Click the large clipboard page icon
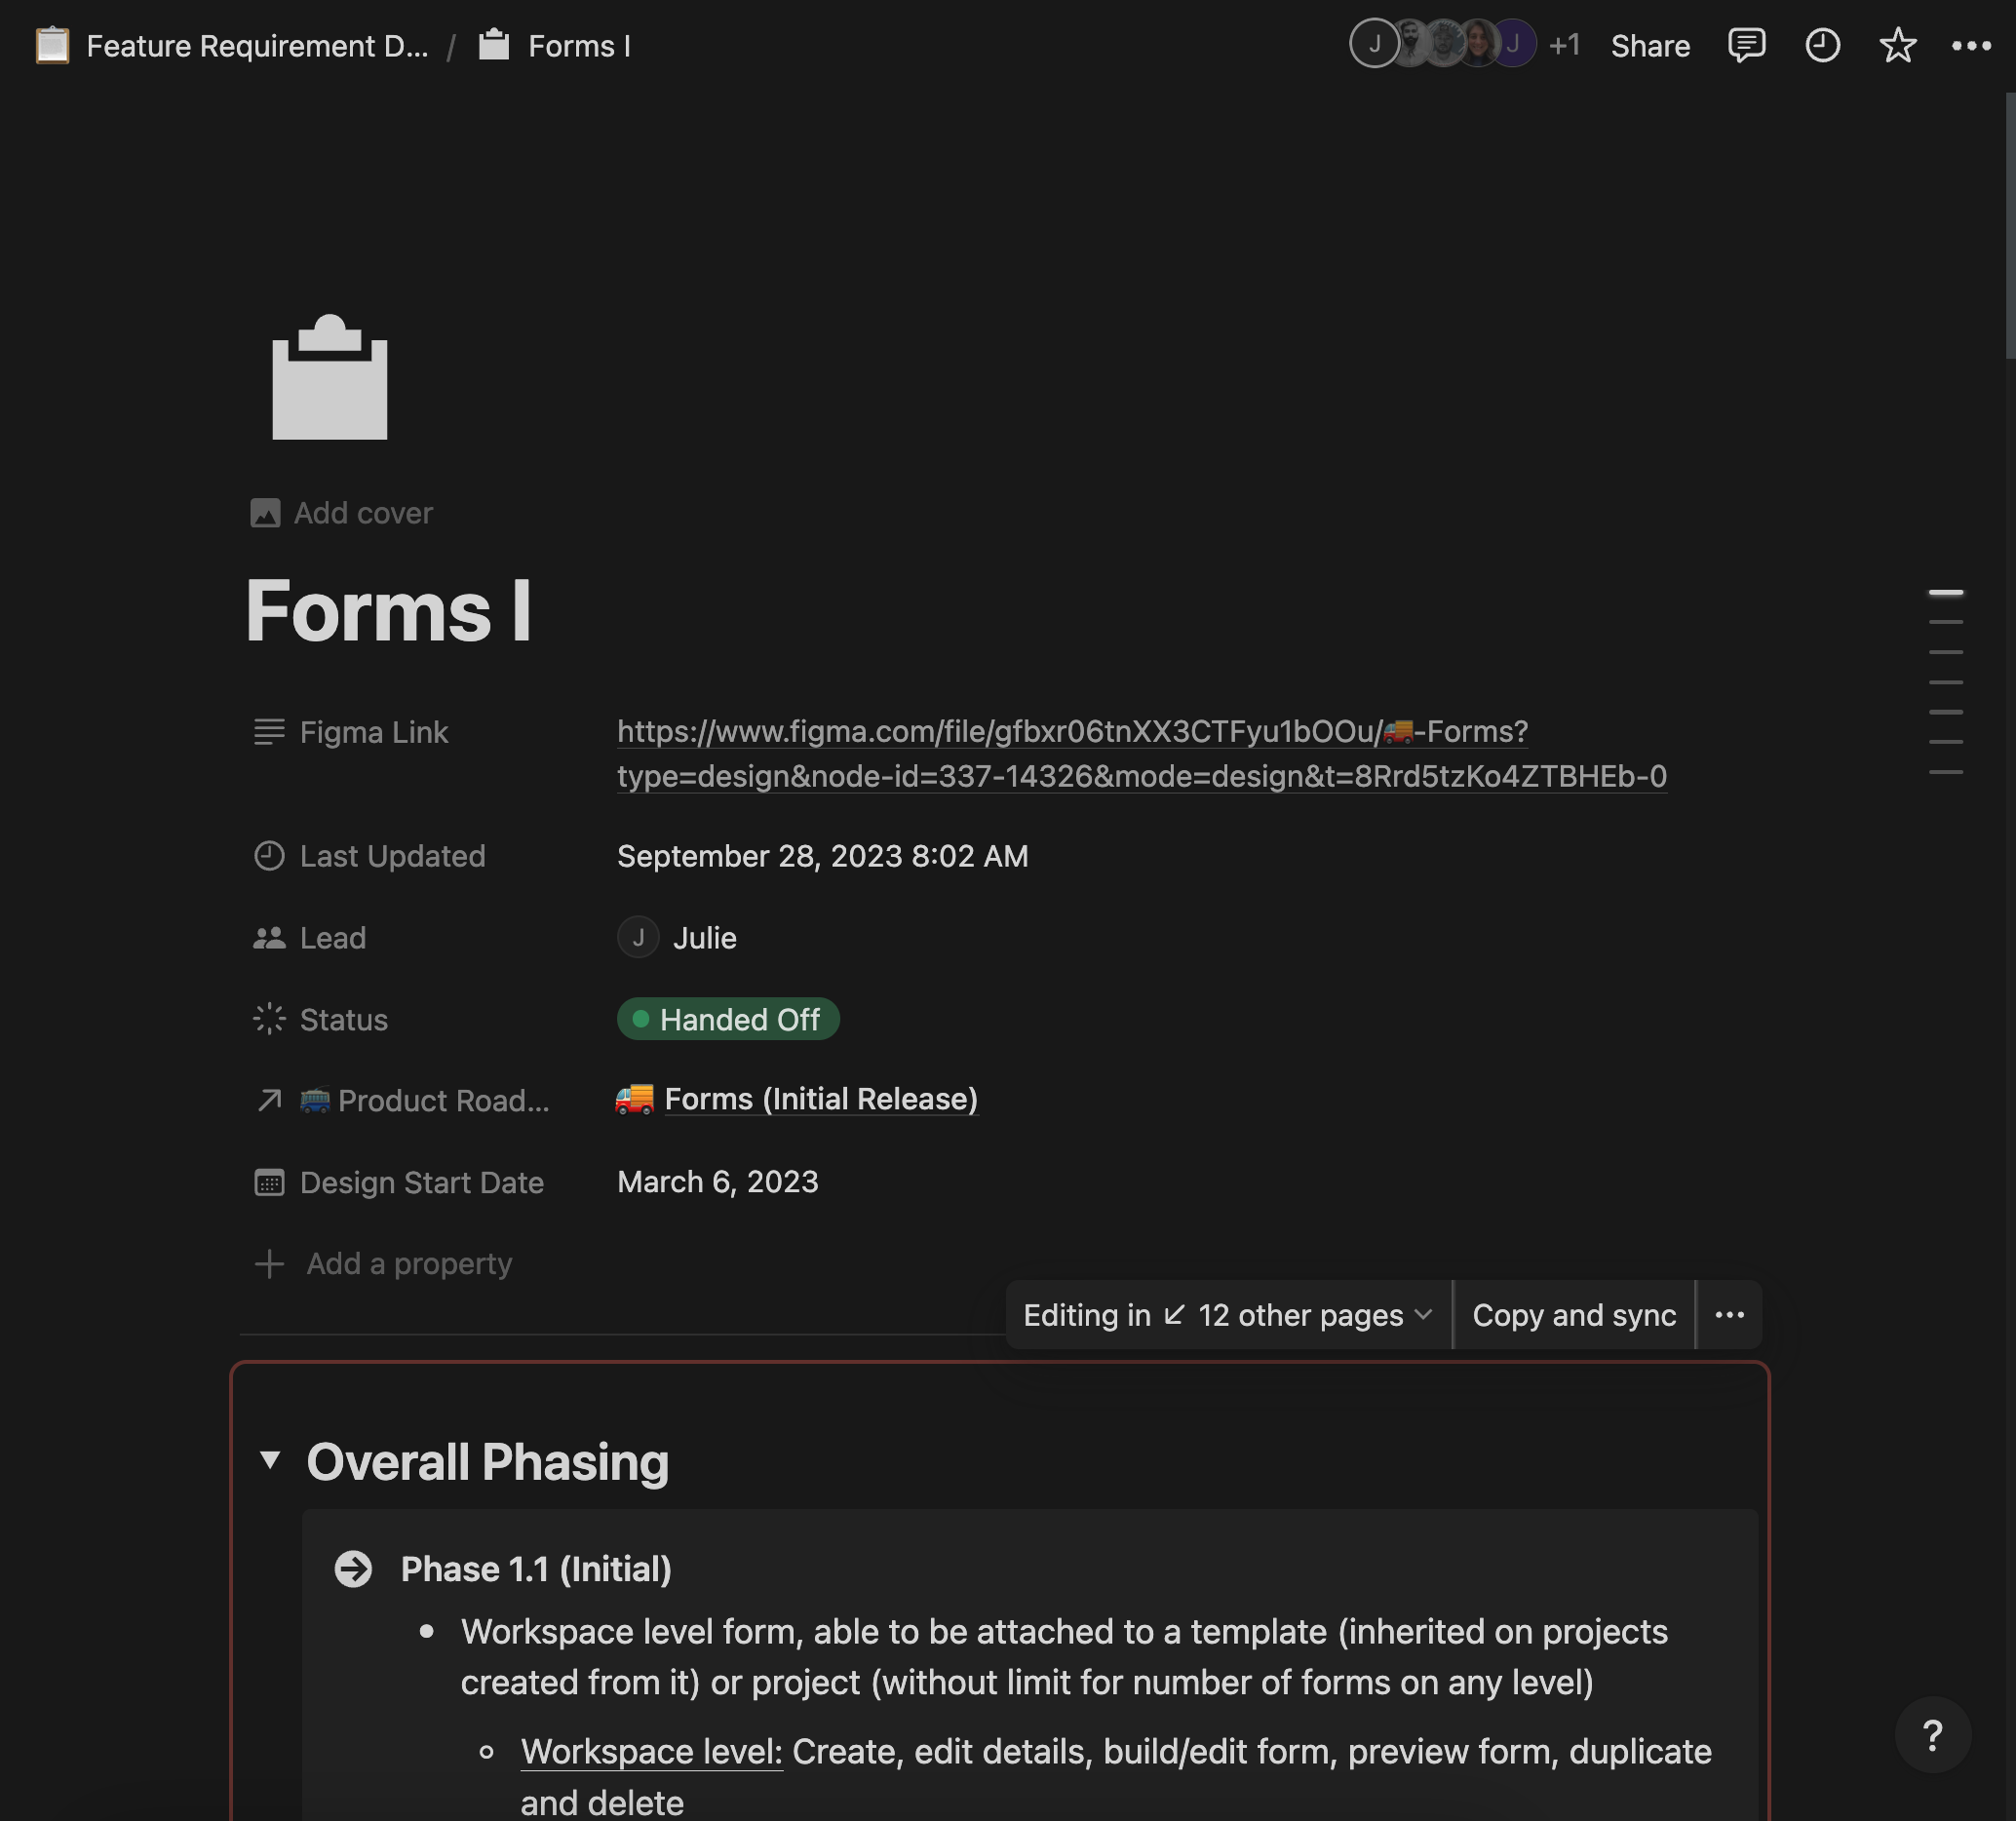This screenshot has height=1821, width=2016. pyautogui.click(x=330, y=378)
